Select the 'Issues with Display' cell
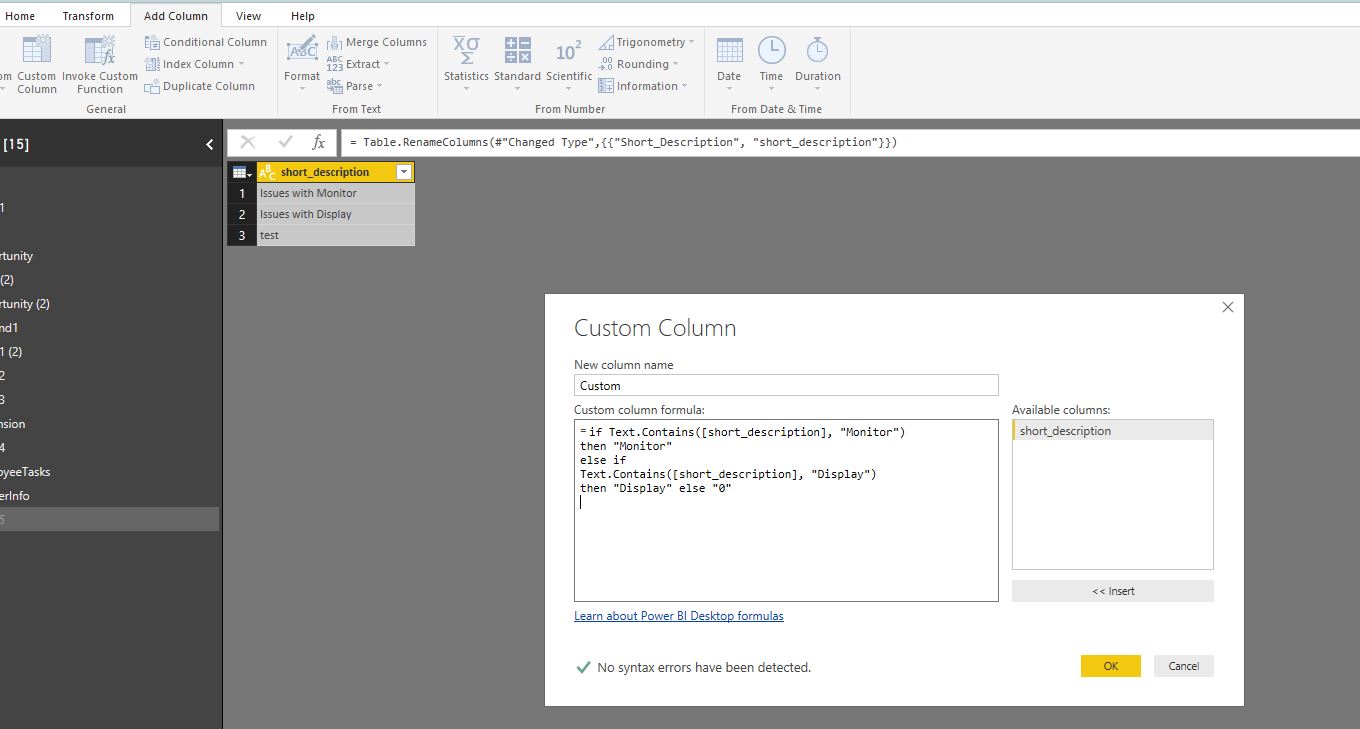Image resolution: width=1360 pixels, height=729 pixels. point(335,214)
